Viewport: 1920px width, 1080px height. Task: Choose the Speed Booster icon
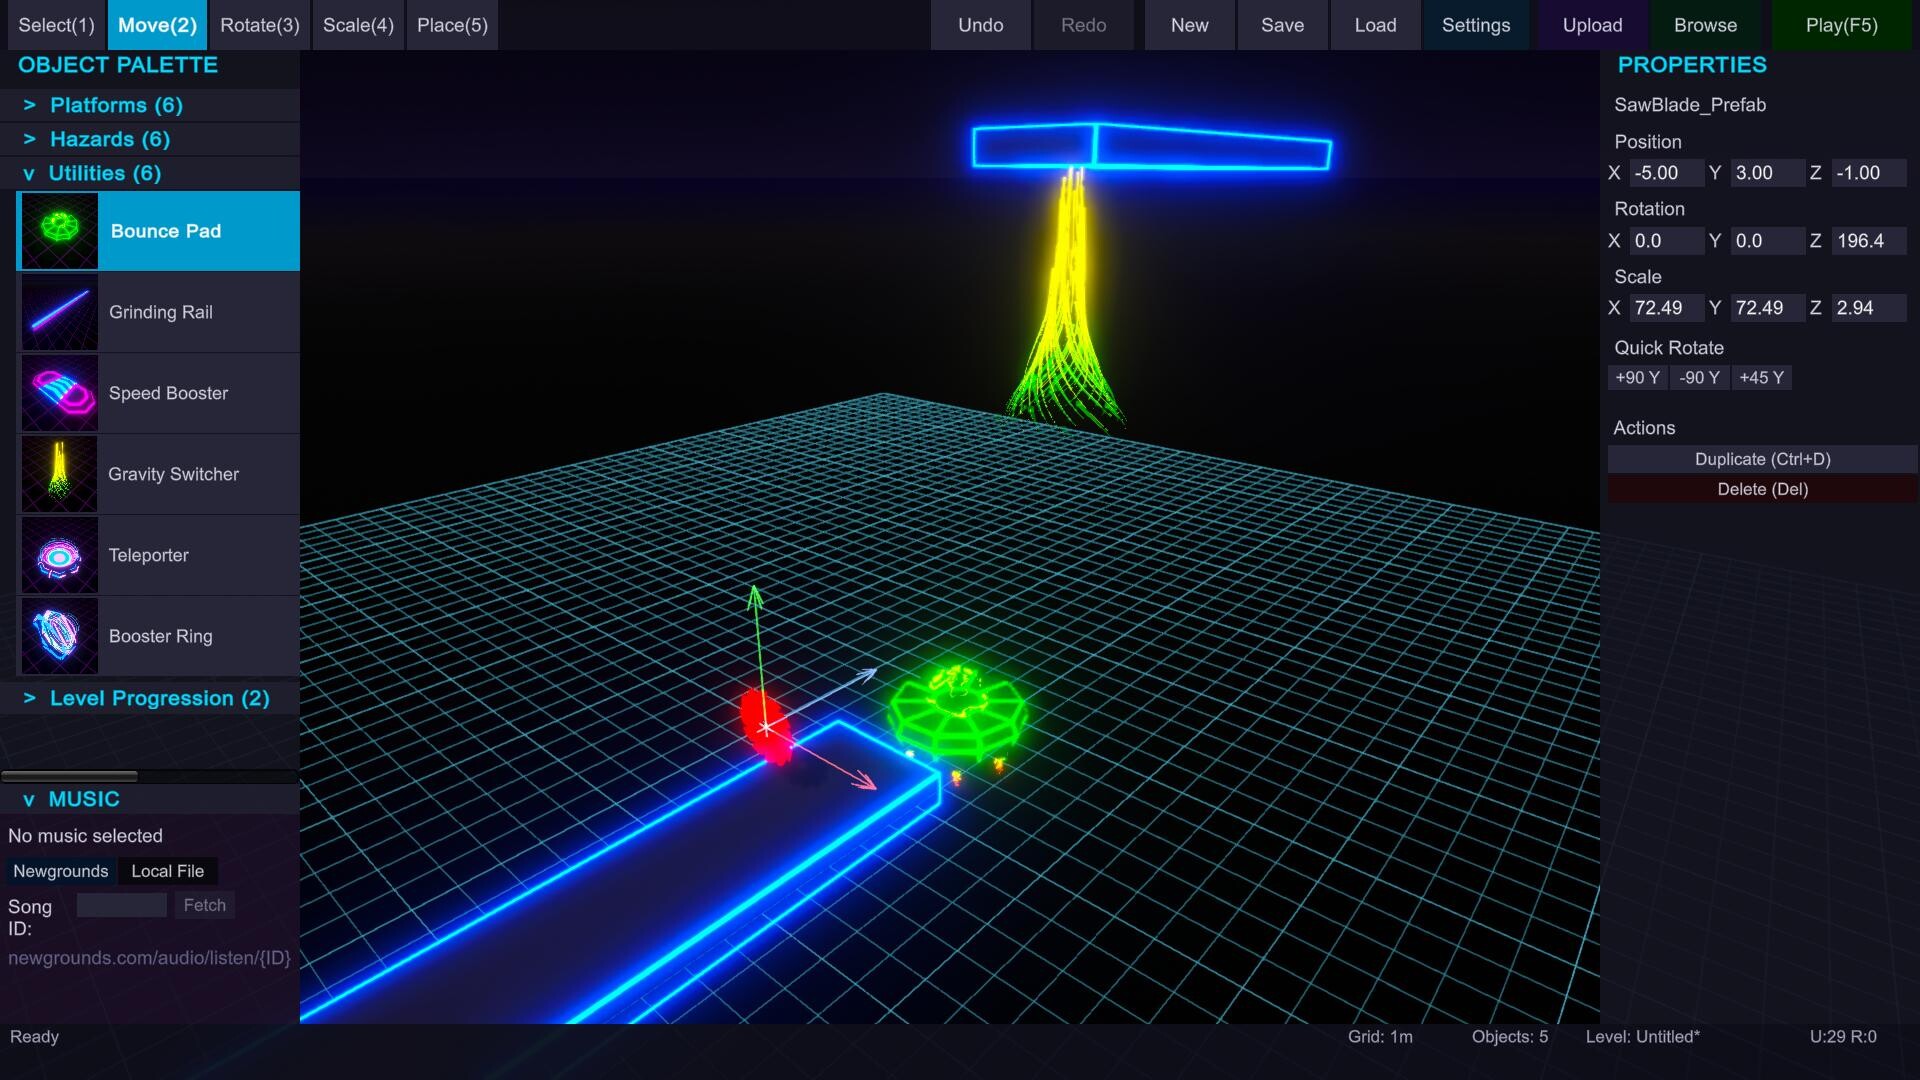[x=59, y=393]
